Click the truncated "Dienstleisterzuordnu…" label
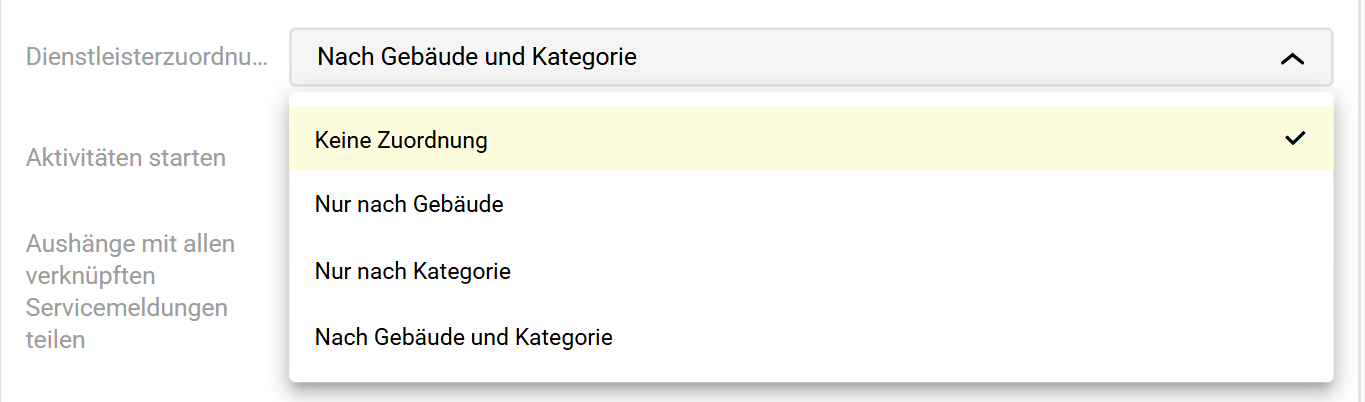Screen dimensions: 1365x402 coord(147,57)
